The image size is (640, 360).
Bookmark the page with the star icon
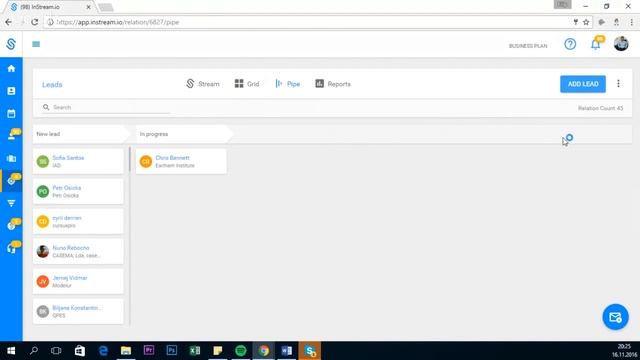pyautogui.click(x=586, y=22)
